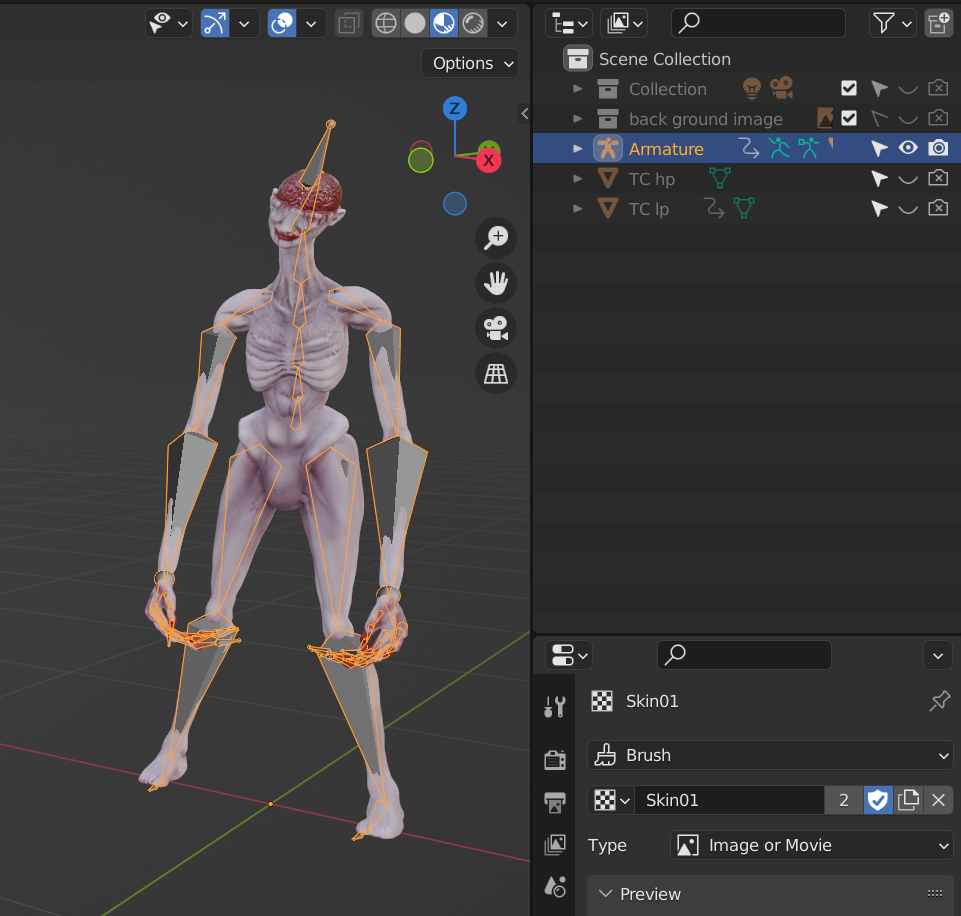Screen dimensions: 961x916
Task: Switch to Wireframe shading
Action: coord(386,23)
